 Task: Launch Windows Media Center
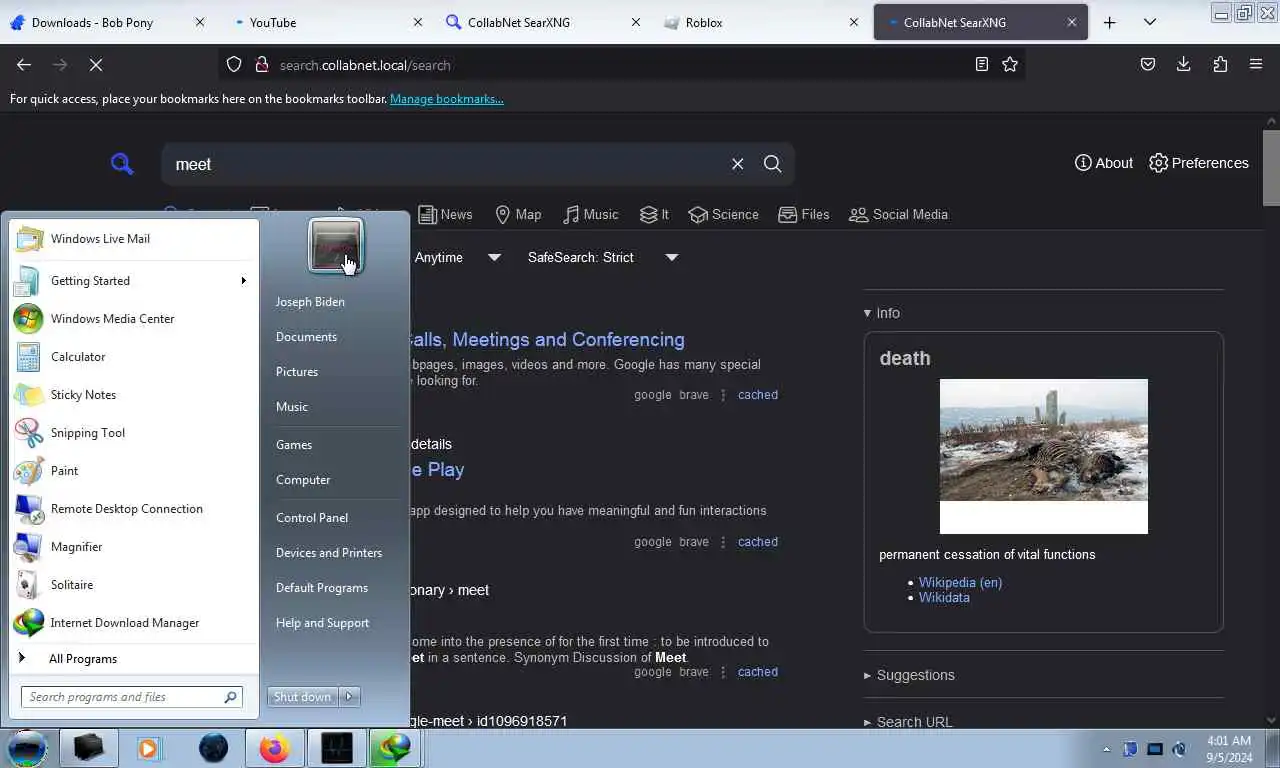tap(134, 319)
